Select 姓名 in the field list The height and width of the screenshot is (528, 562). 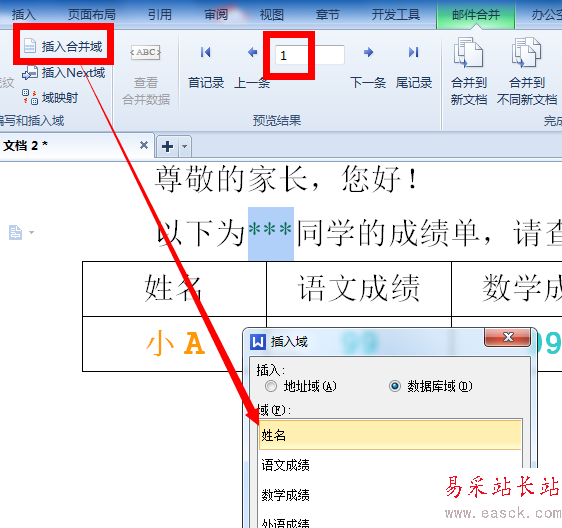coord(390,435)
